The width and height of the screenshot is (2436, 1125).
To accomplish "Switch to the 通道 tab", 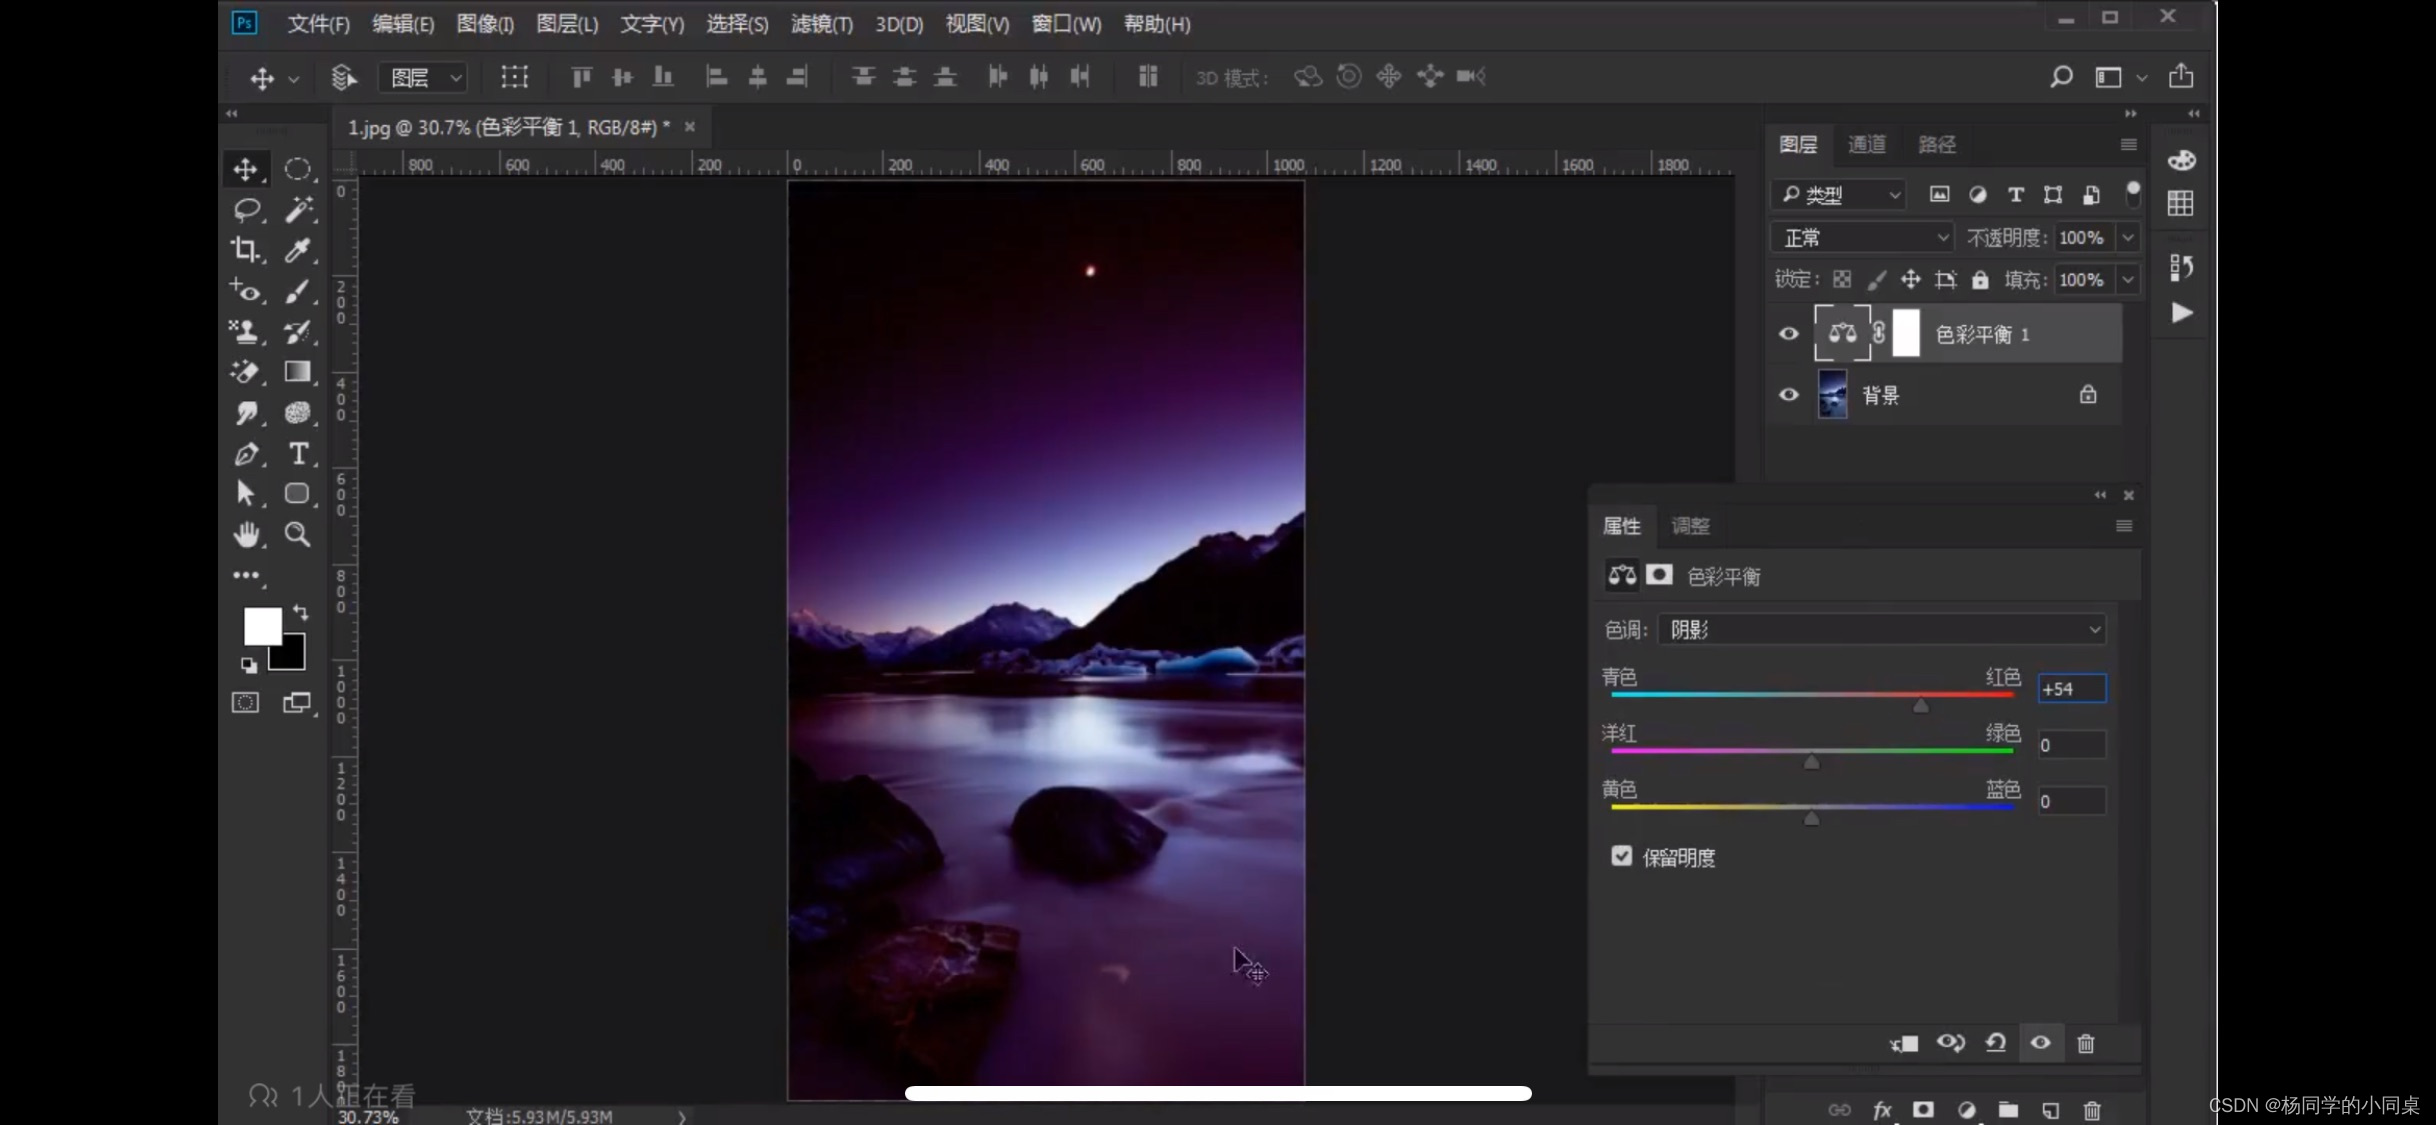I will pyautogui.click(x=1866, y=144).
